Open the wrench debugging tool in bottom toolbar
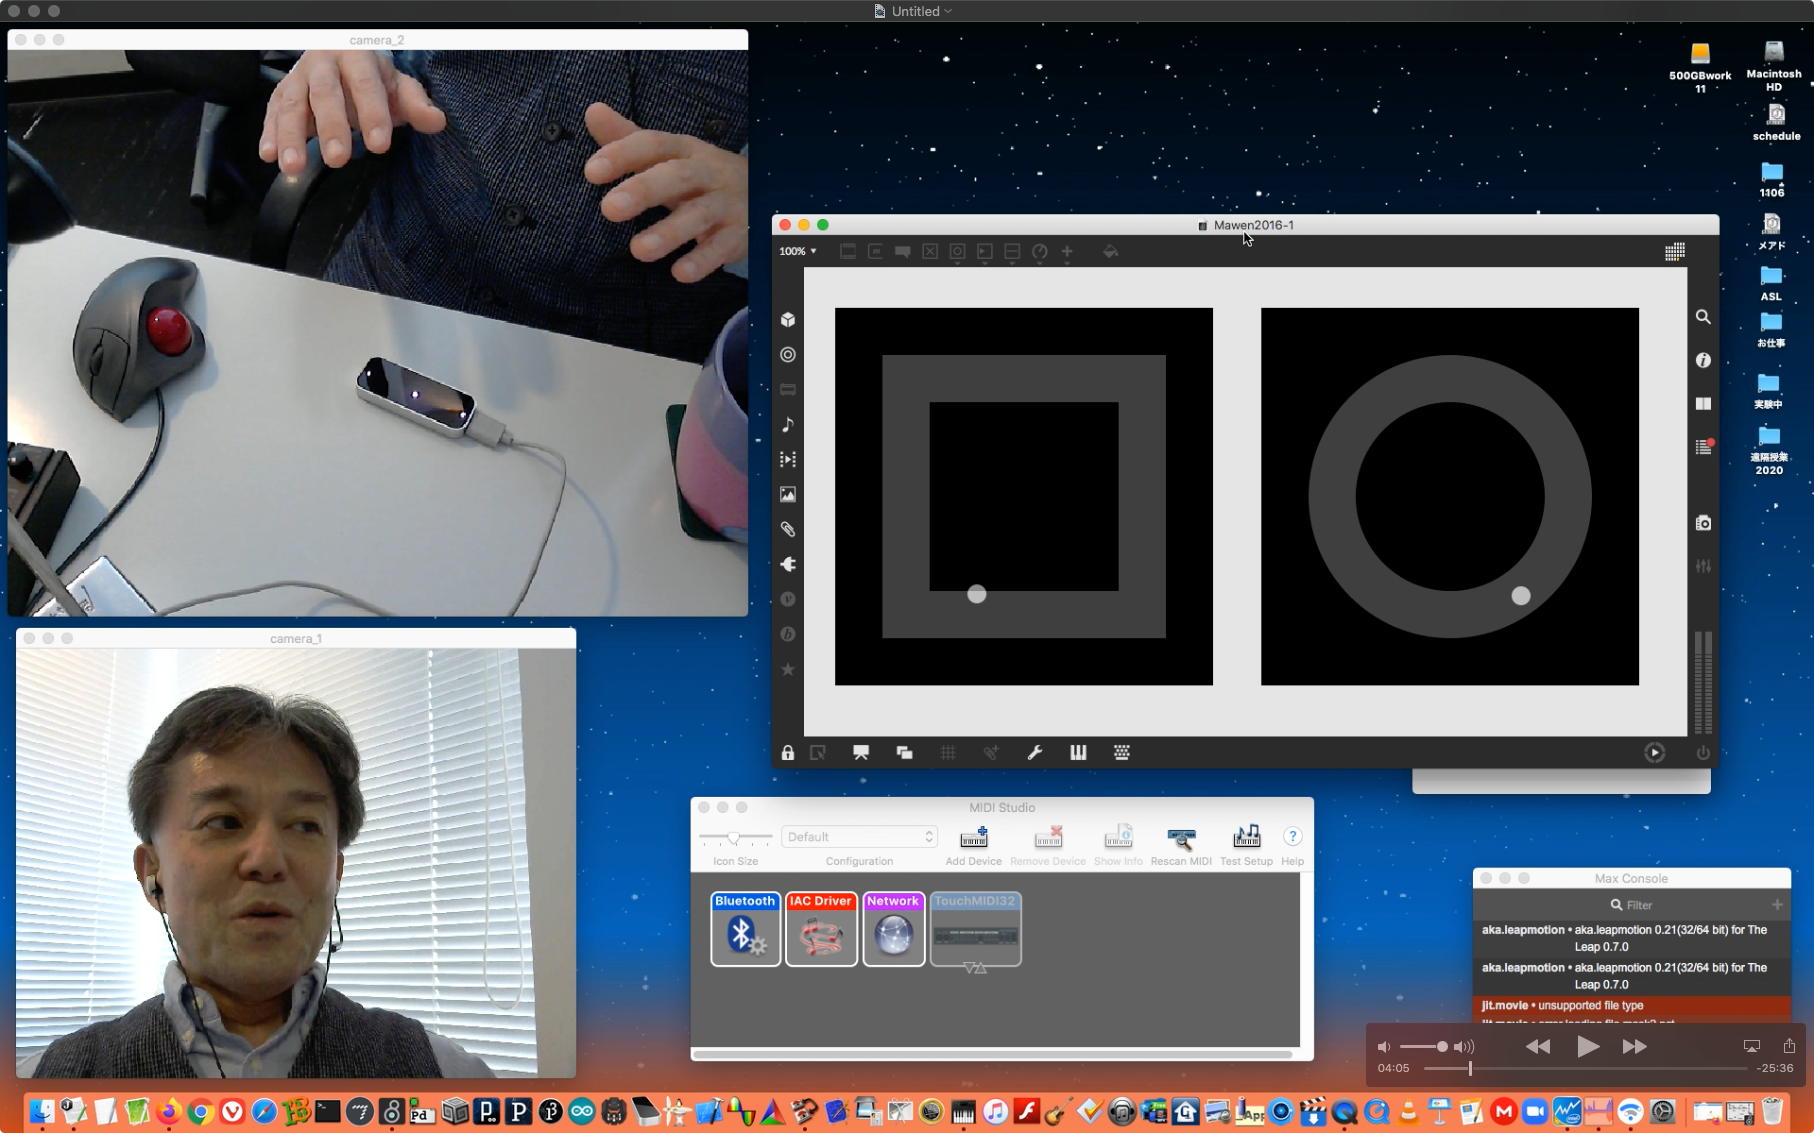Screen dimensions: 1814x1133 1035,753
